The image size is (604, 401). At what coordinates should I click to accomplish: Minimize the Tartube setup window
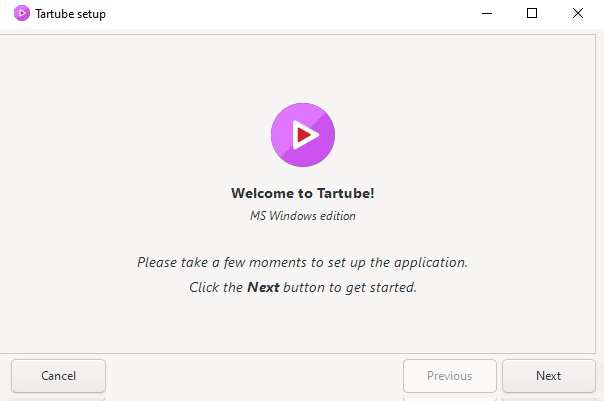coord(487,13)
